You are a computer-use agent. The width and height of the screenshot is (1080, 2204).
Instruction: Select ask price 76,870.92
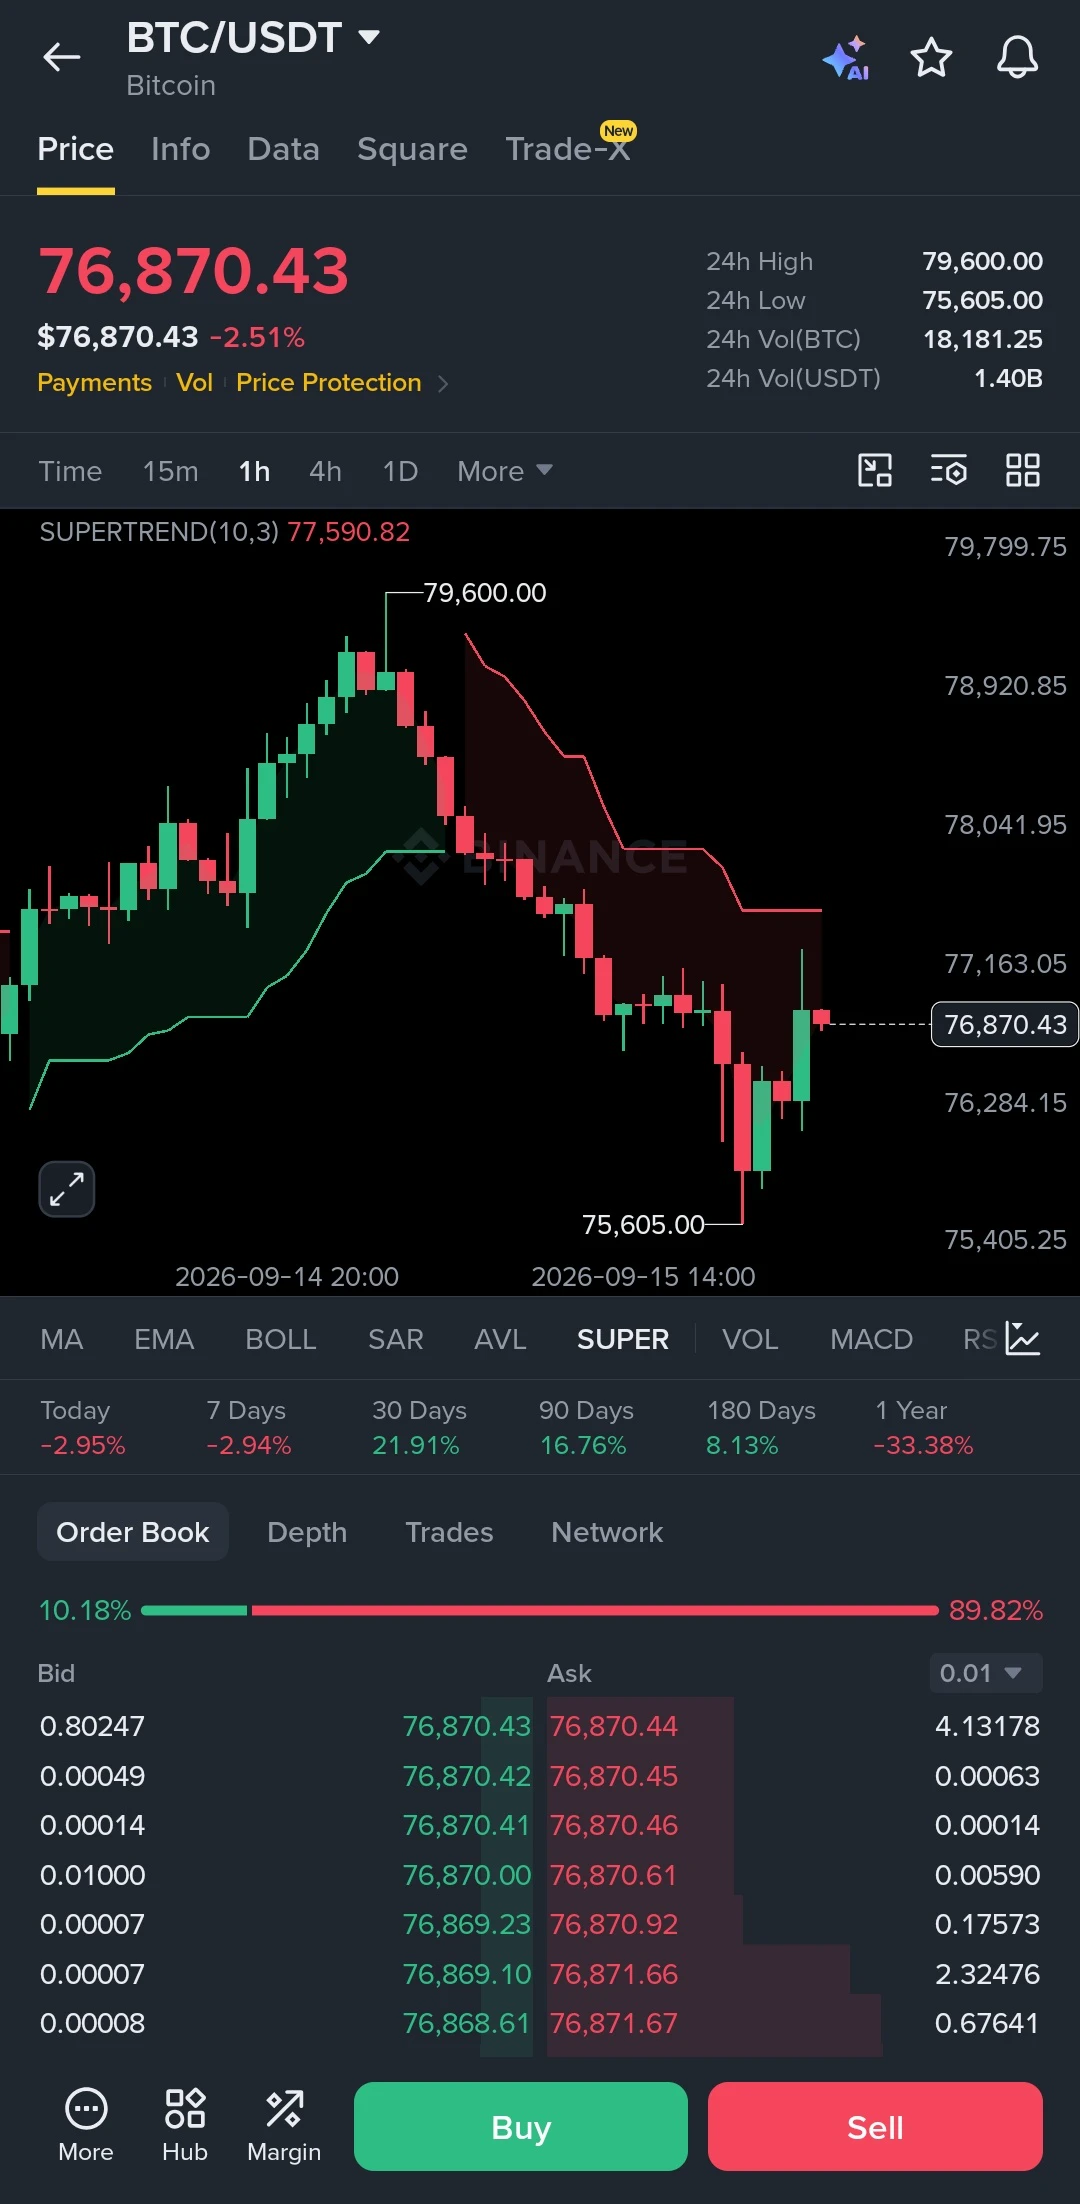tap(614, 1924)
